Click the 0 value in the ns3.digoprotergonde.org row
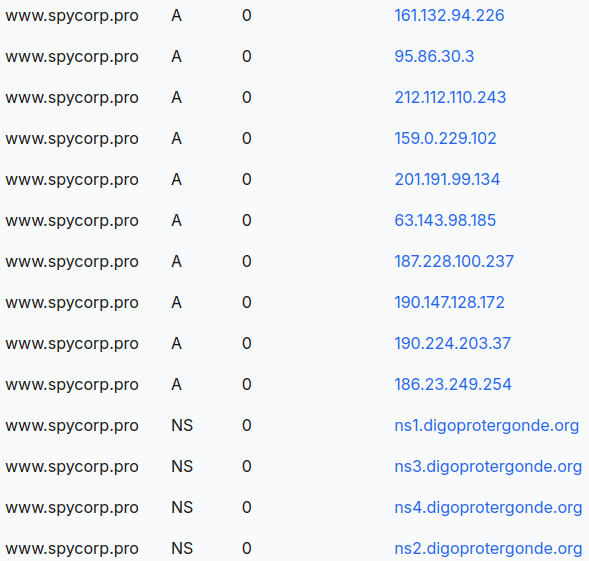Image resolution: width=589 pixels, height=561 pixels. (x=247, y=466)
